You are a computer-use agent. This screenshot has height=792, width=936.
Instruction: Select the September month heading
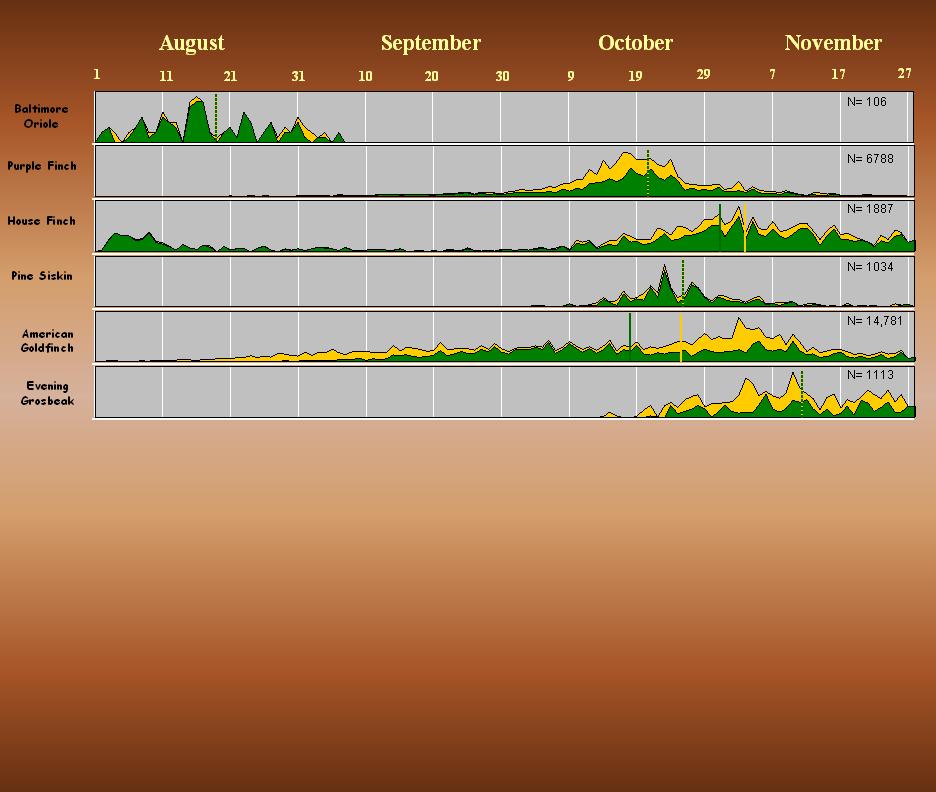(430, 43)
